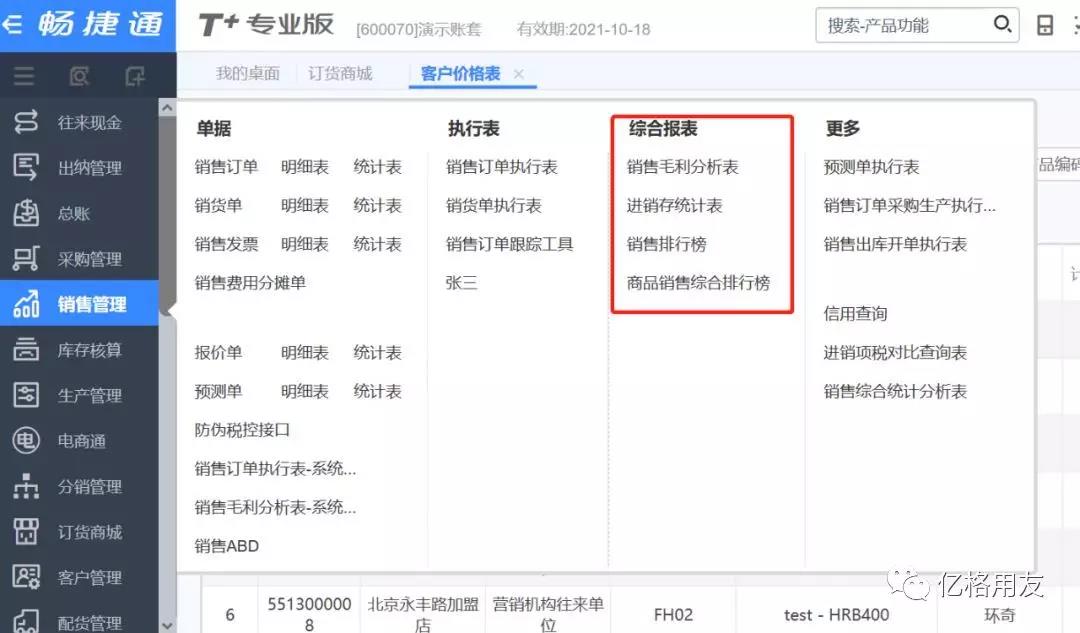Click the calculator icon in top bar

click(x=1045, y=25)
